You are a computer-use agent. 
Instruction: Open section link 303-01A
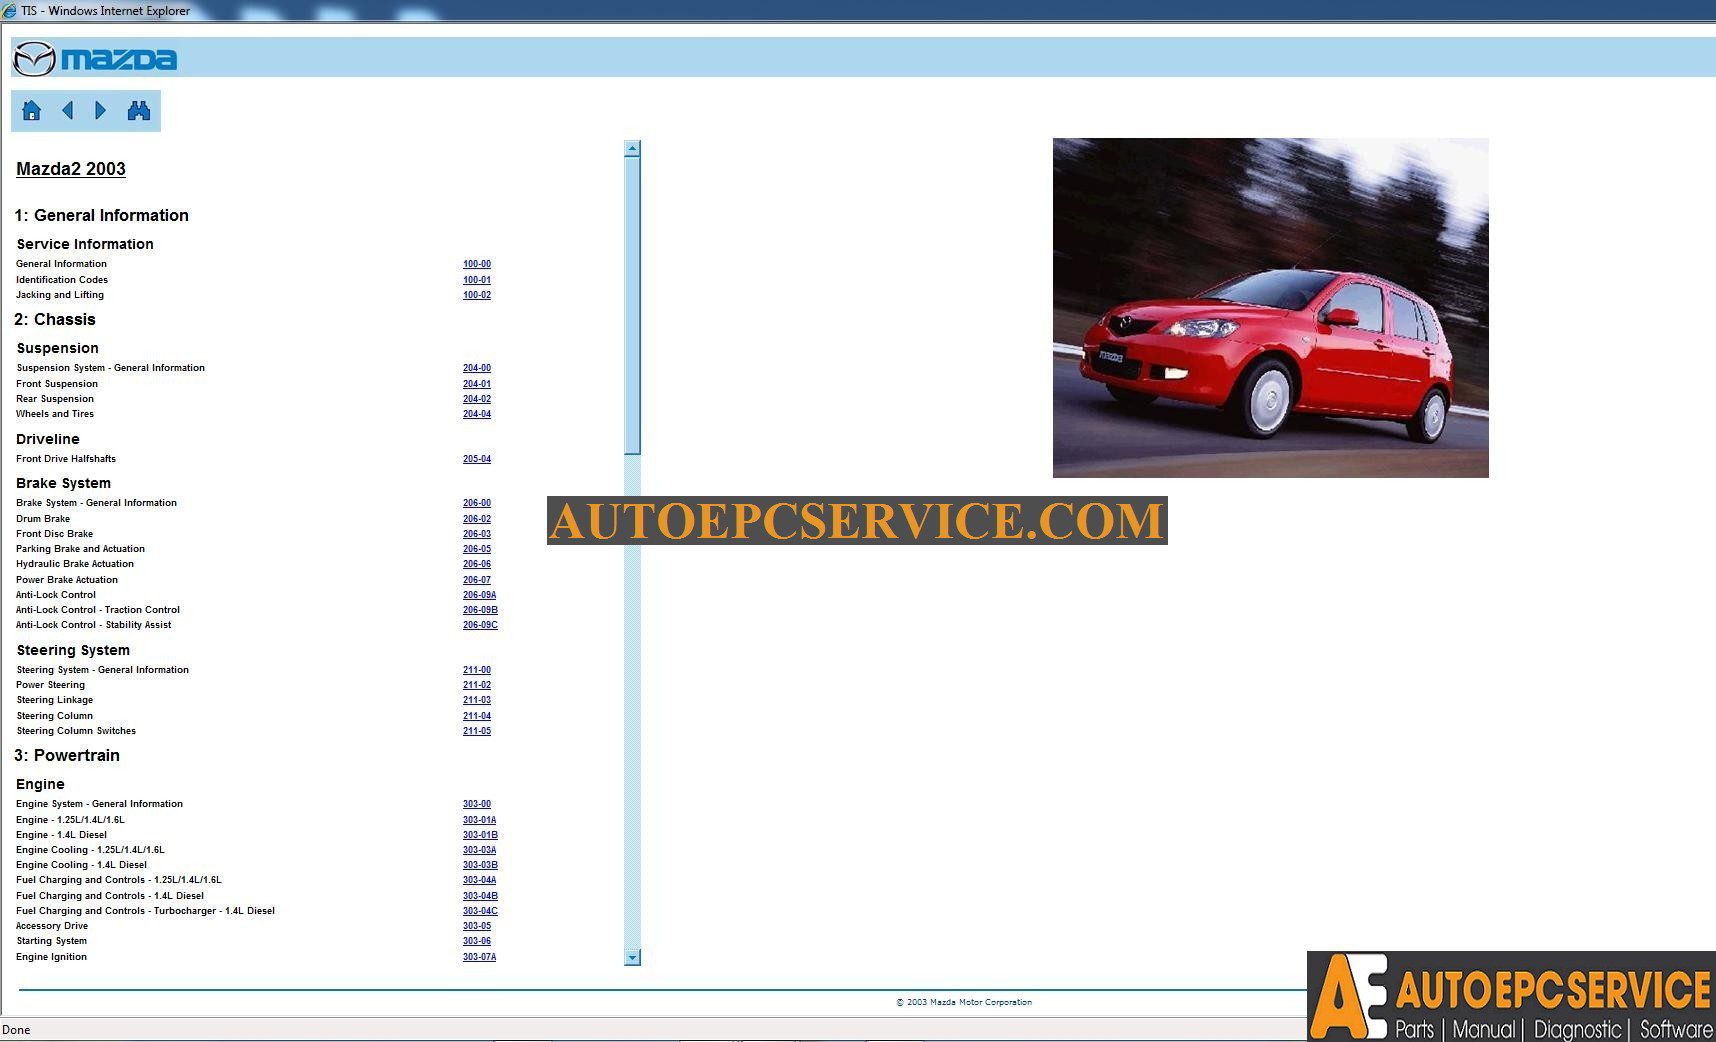pyautogui.click(x=480, y=820)
